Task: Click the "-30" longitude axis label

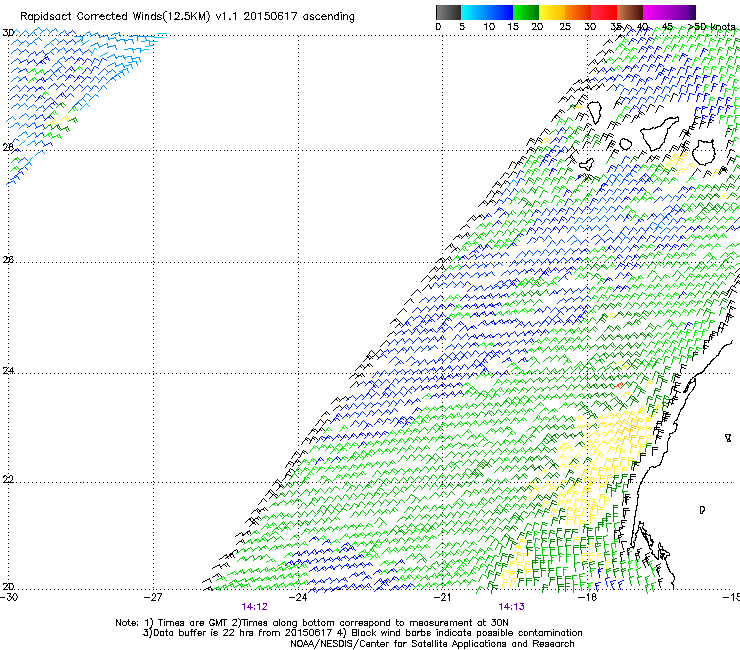Action: coord(9,597)
